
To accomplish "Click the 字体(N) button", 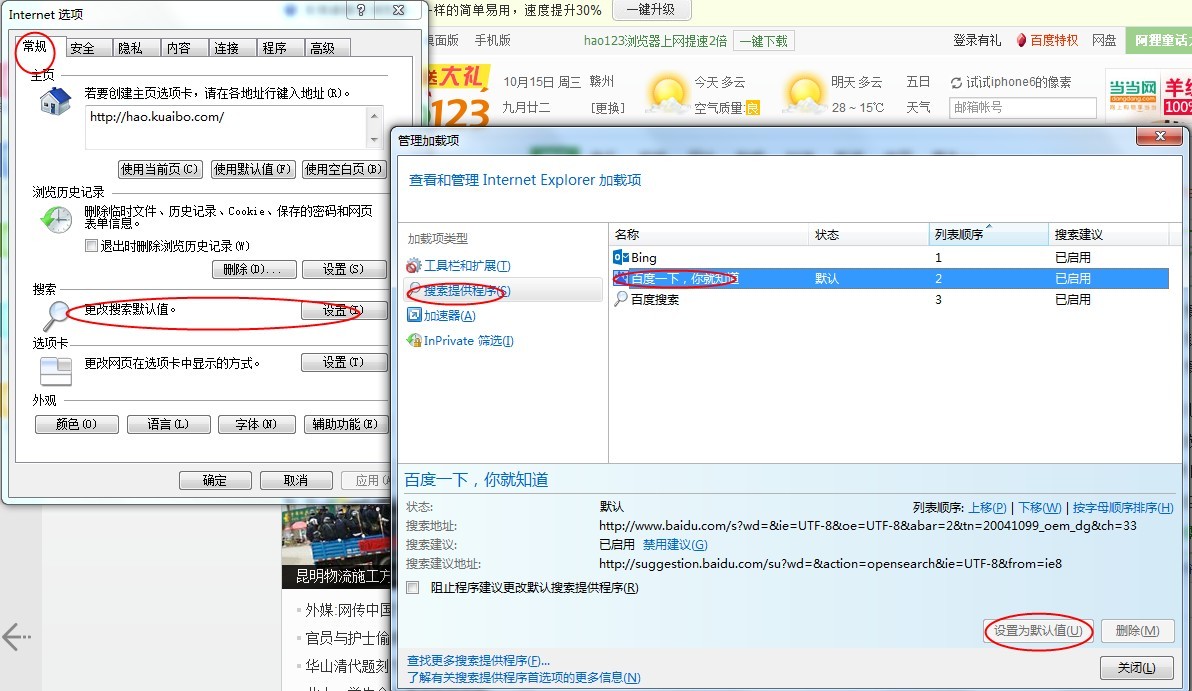I will 256,424.
